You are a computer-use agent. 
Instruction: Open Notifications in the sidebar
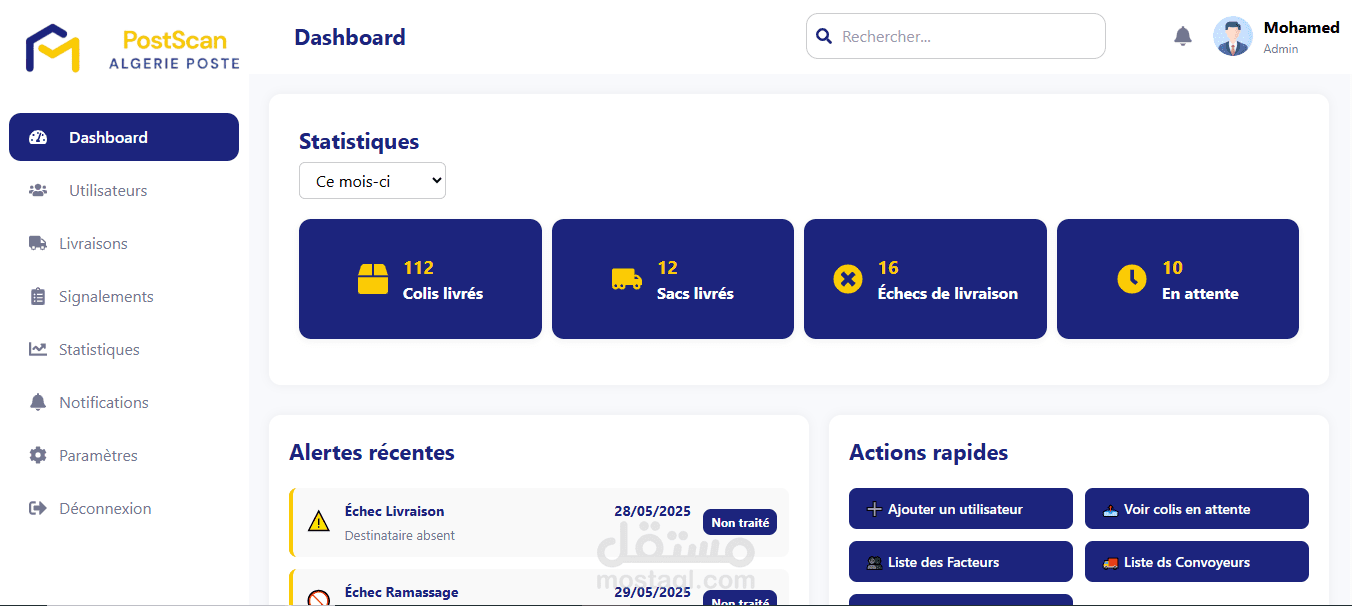(124, 402)
